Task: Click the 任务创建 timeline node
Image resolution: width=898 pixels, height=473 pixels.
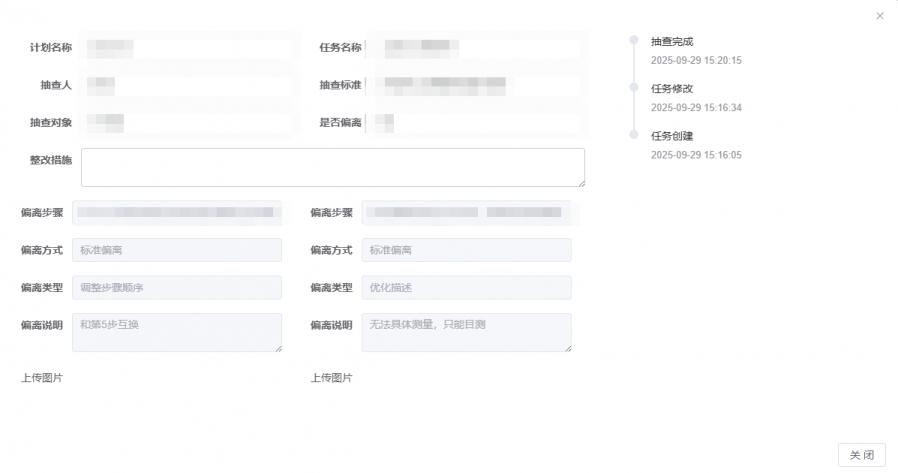Action: pos(633,135)
